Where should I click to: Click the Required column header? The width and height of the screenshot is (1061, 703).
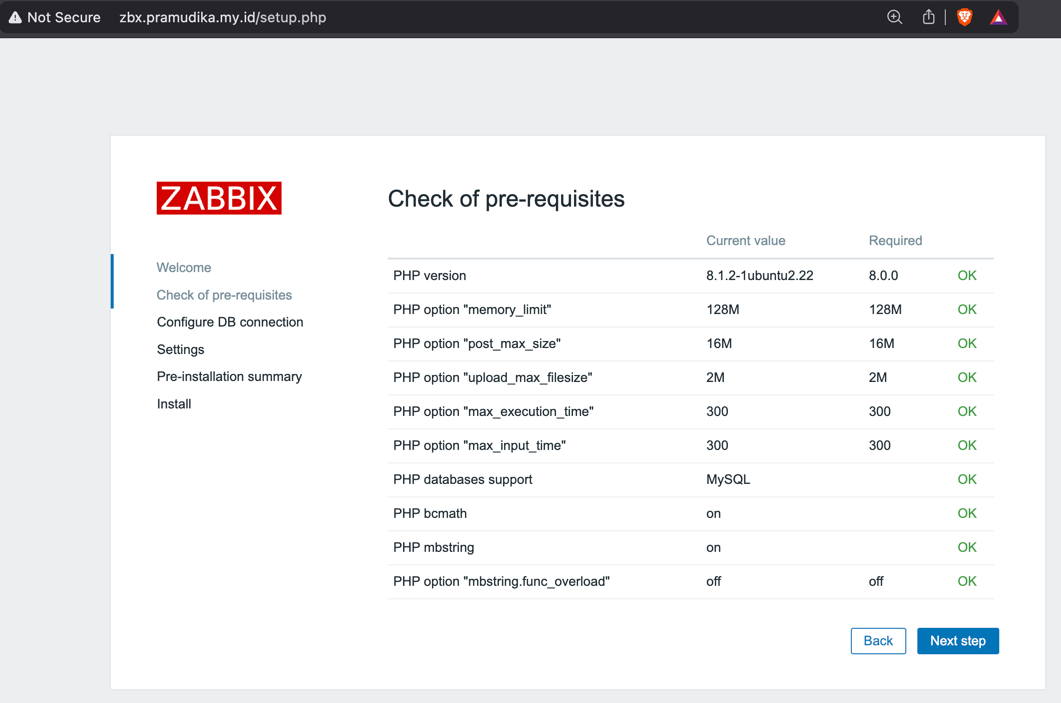click(895, 240)
